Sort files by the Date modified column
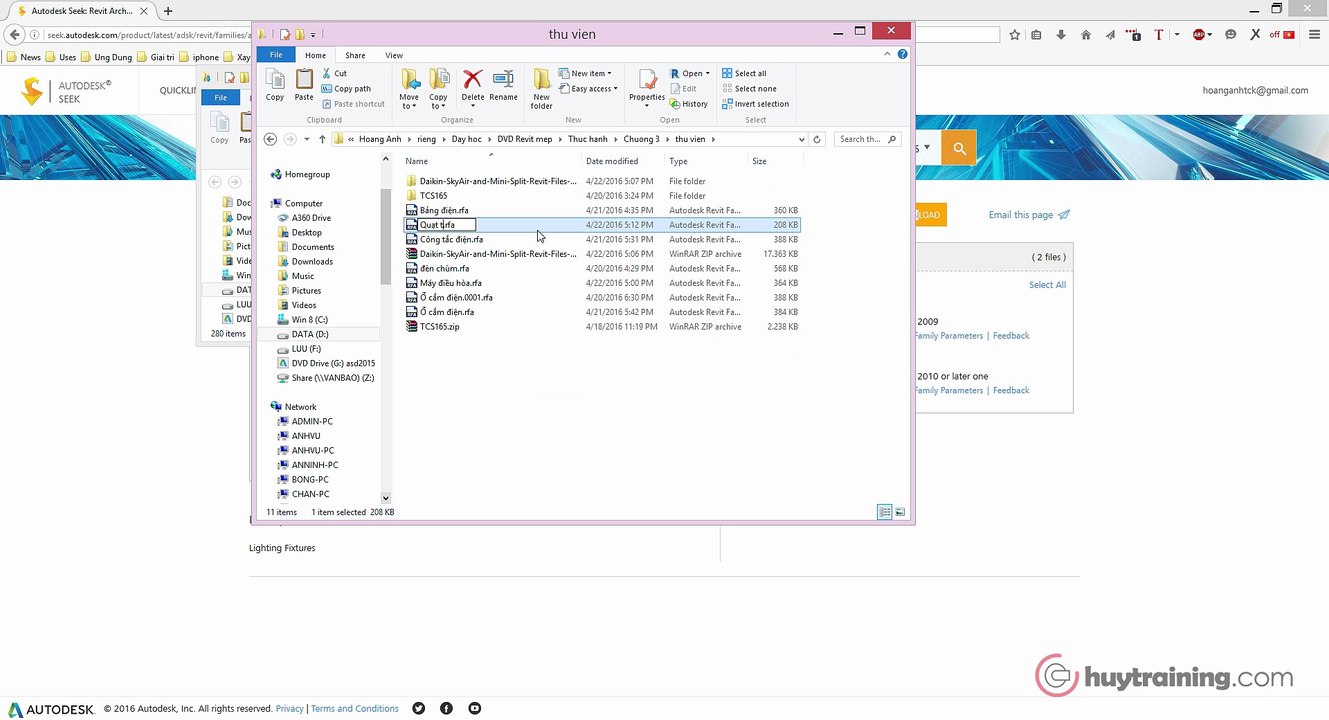Screen dimensions: 1329x720 [612, 161]
